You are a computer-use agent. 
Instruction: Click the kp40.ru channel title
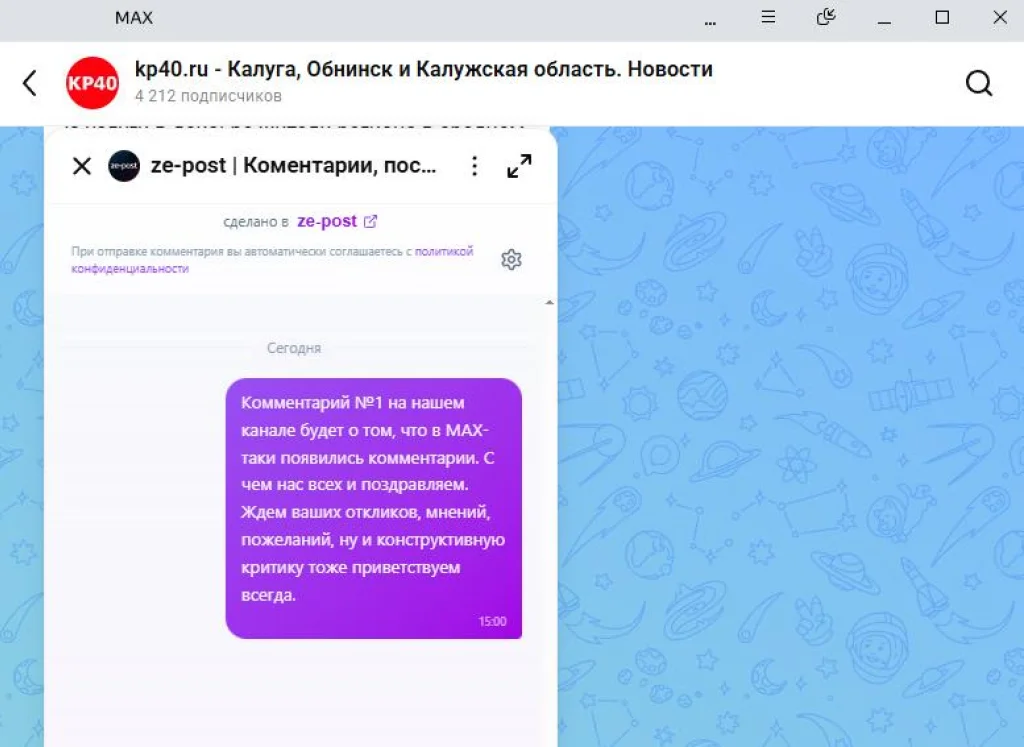tap(423, 70)
